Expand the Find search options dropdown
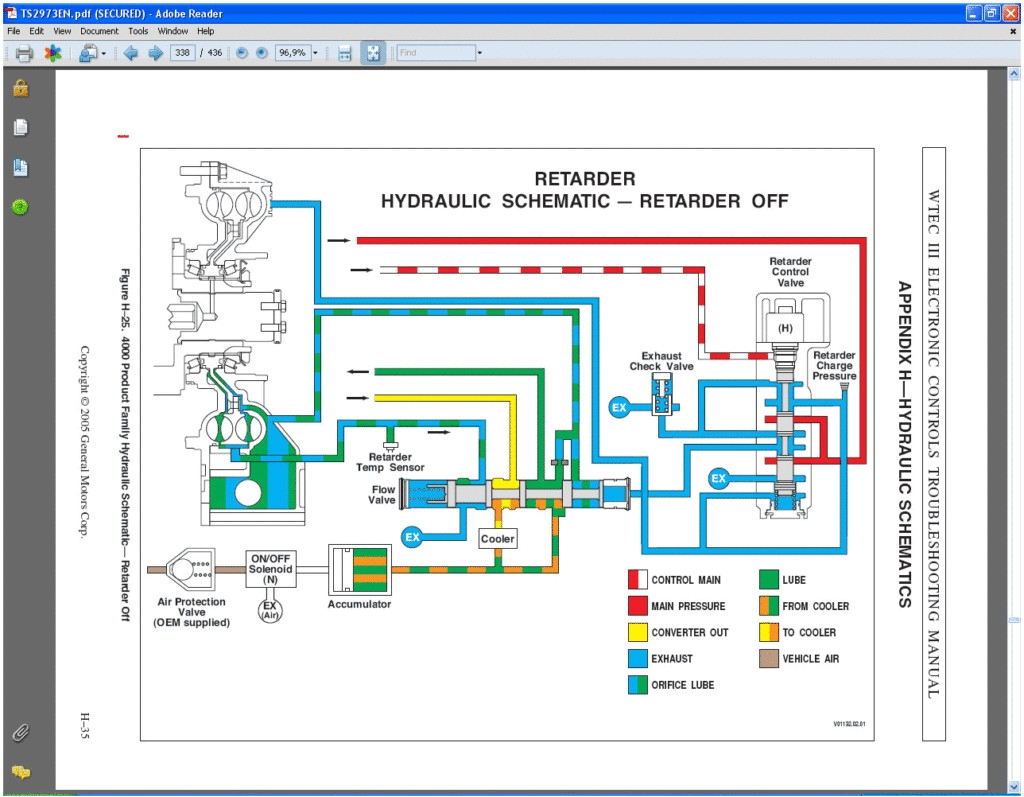 [478, 52]
